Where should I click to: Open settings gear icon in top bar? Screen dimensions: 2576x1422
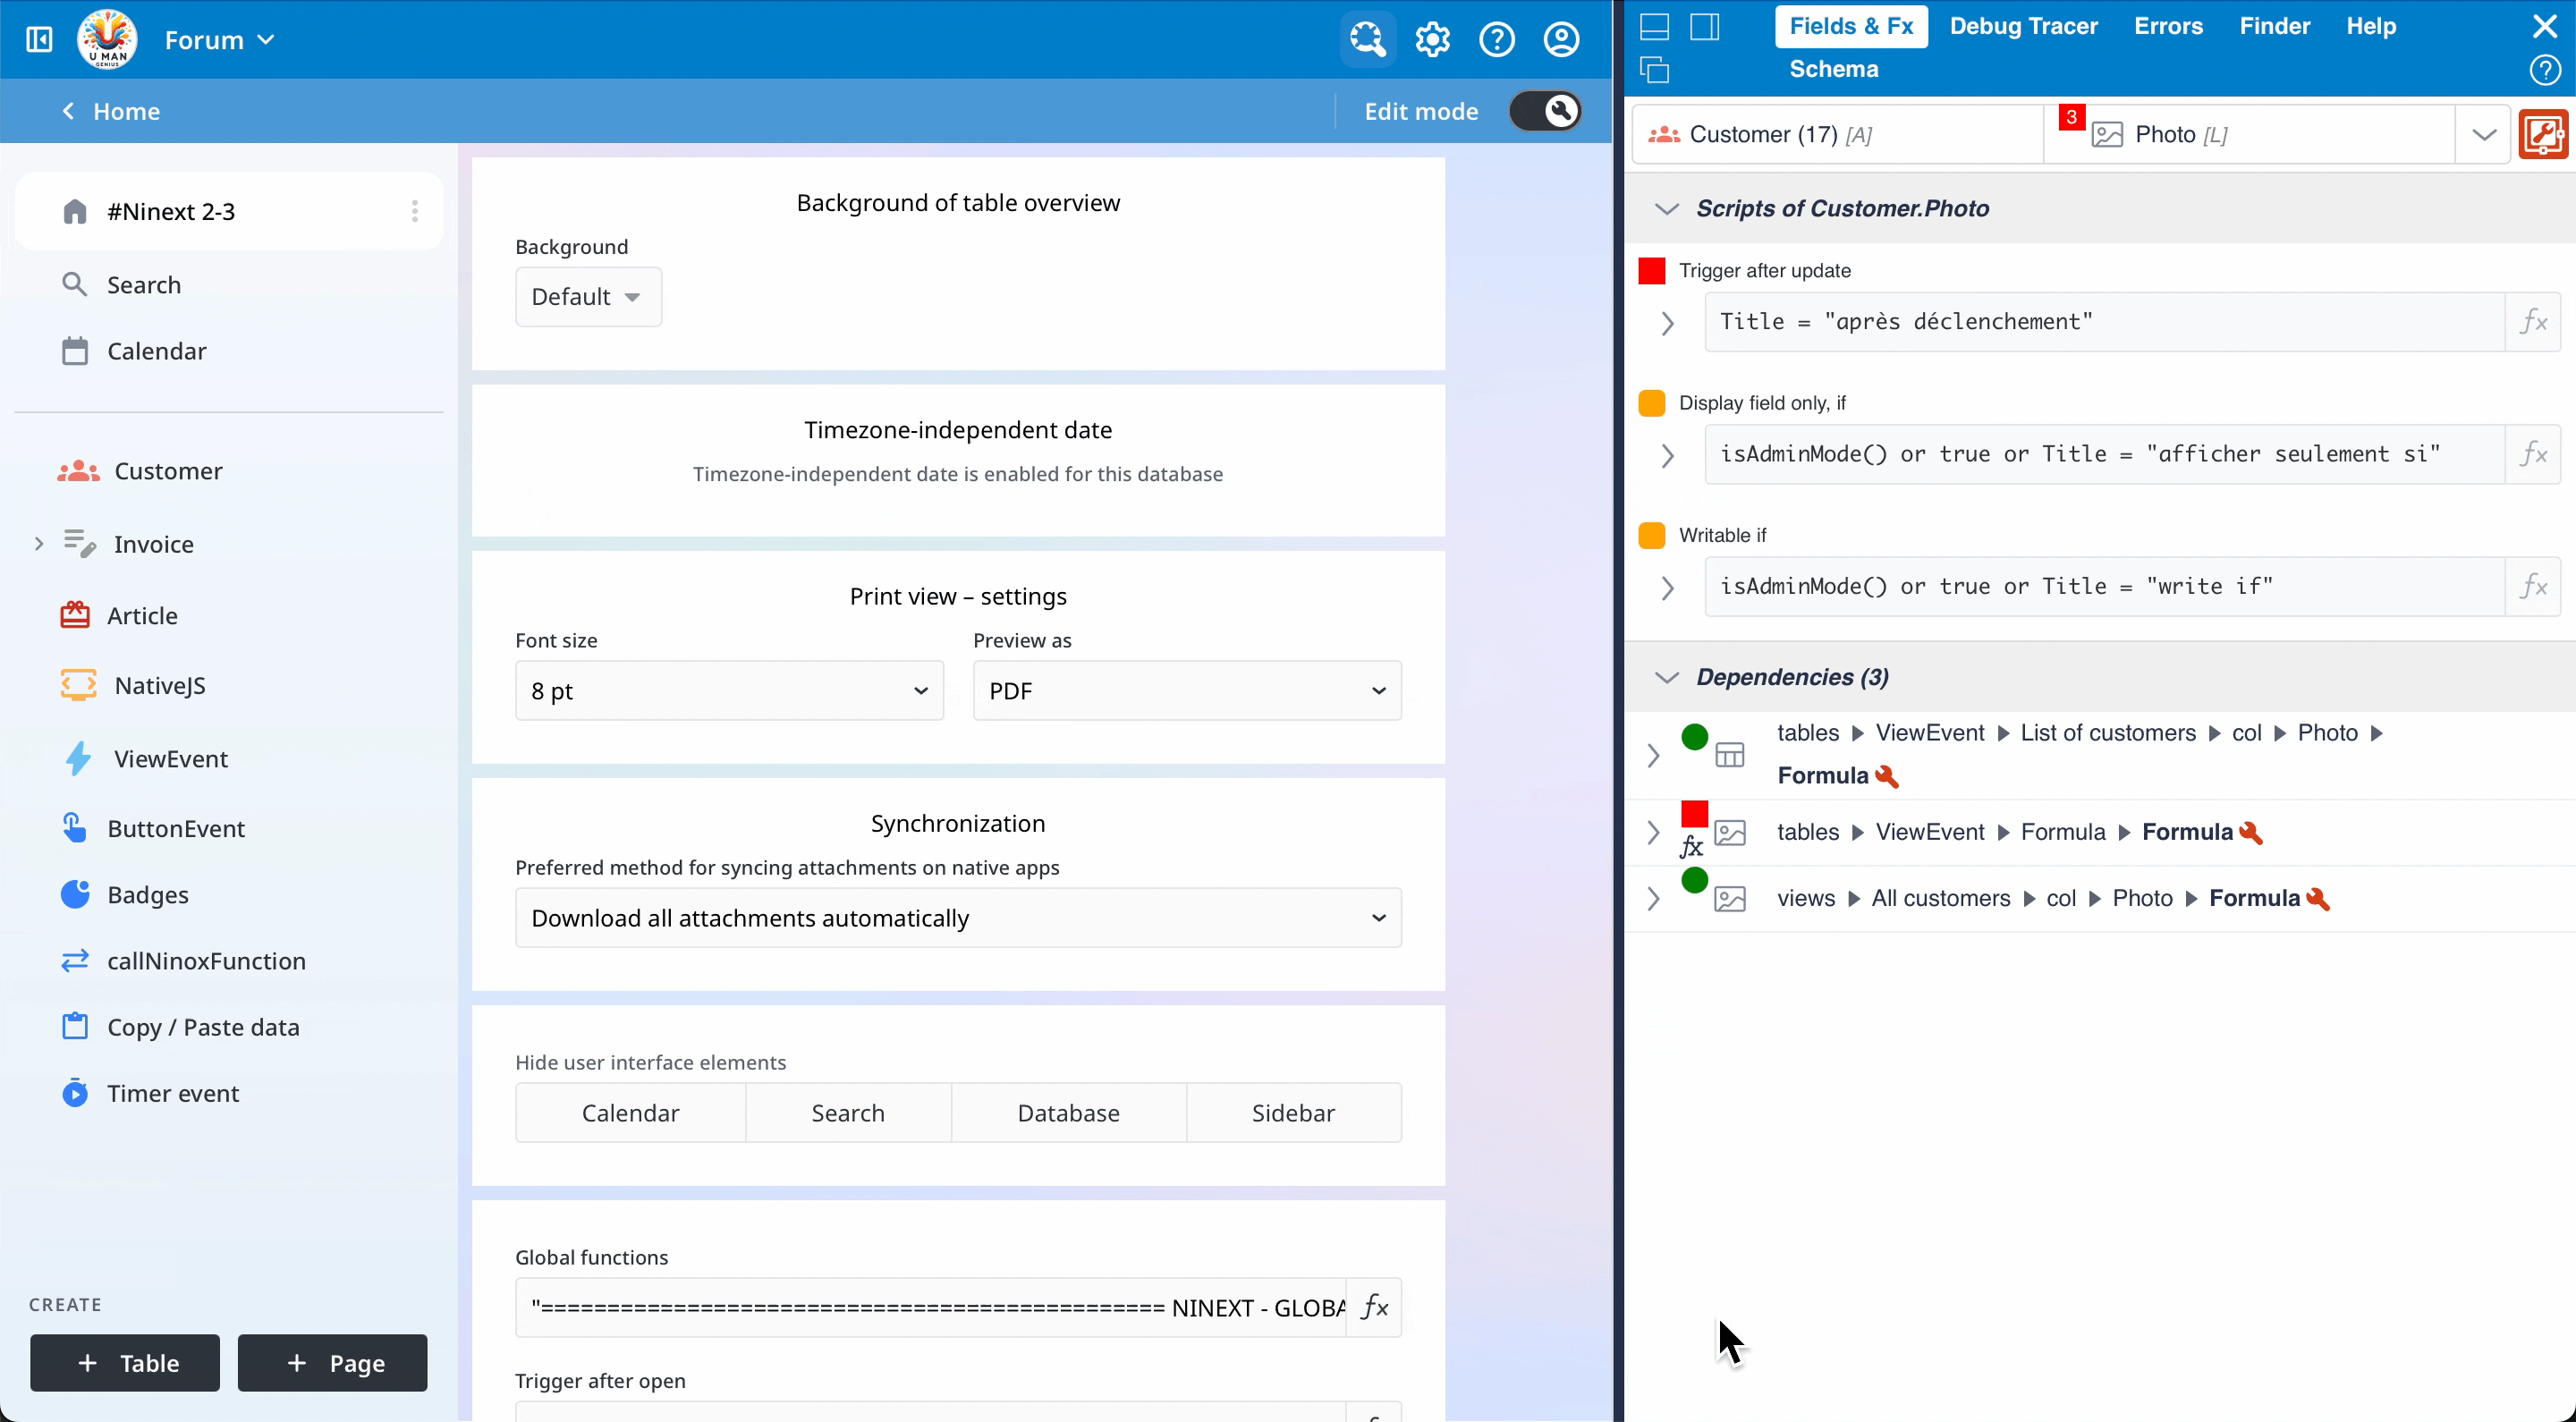point(1432,40)
